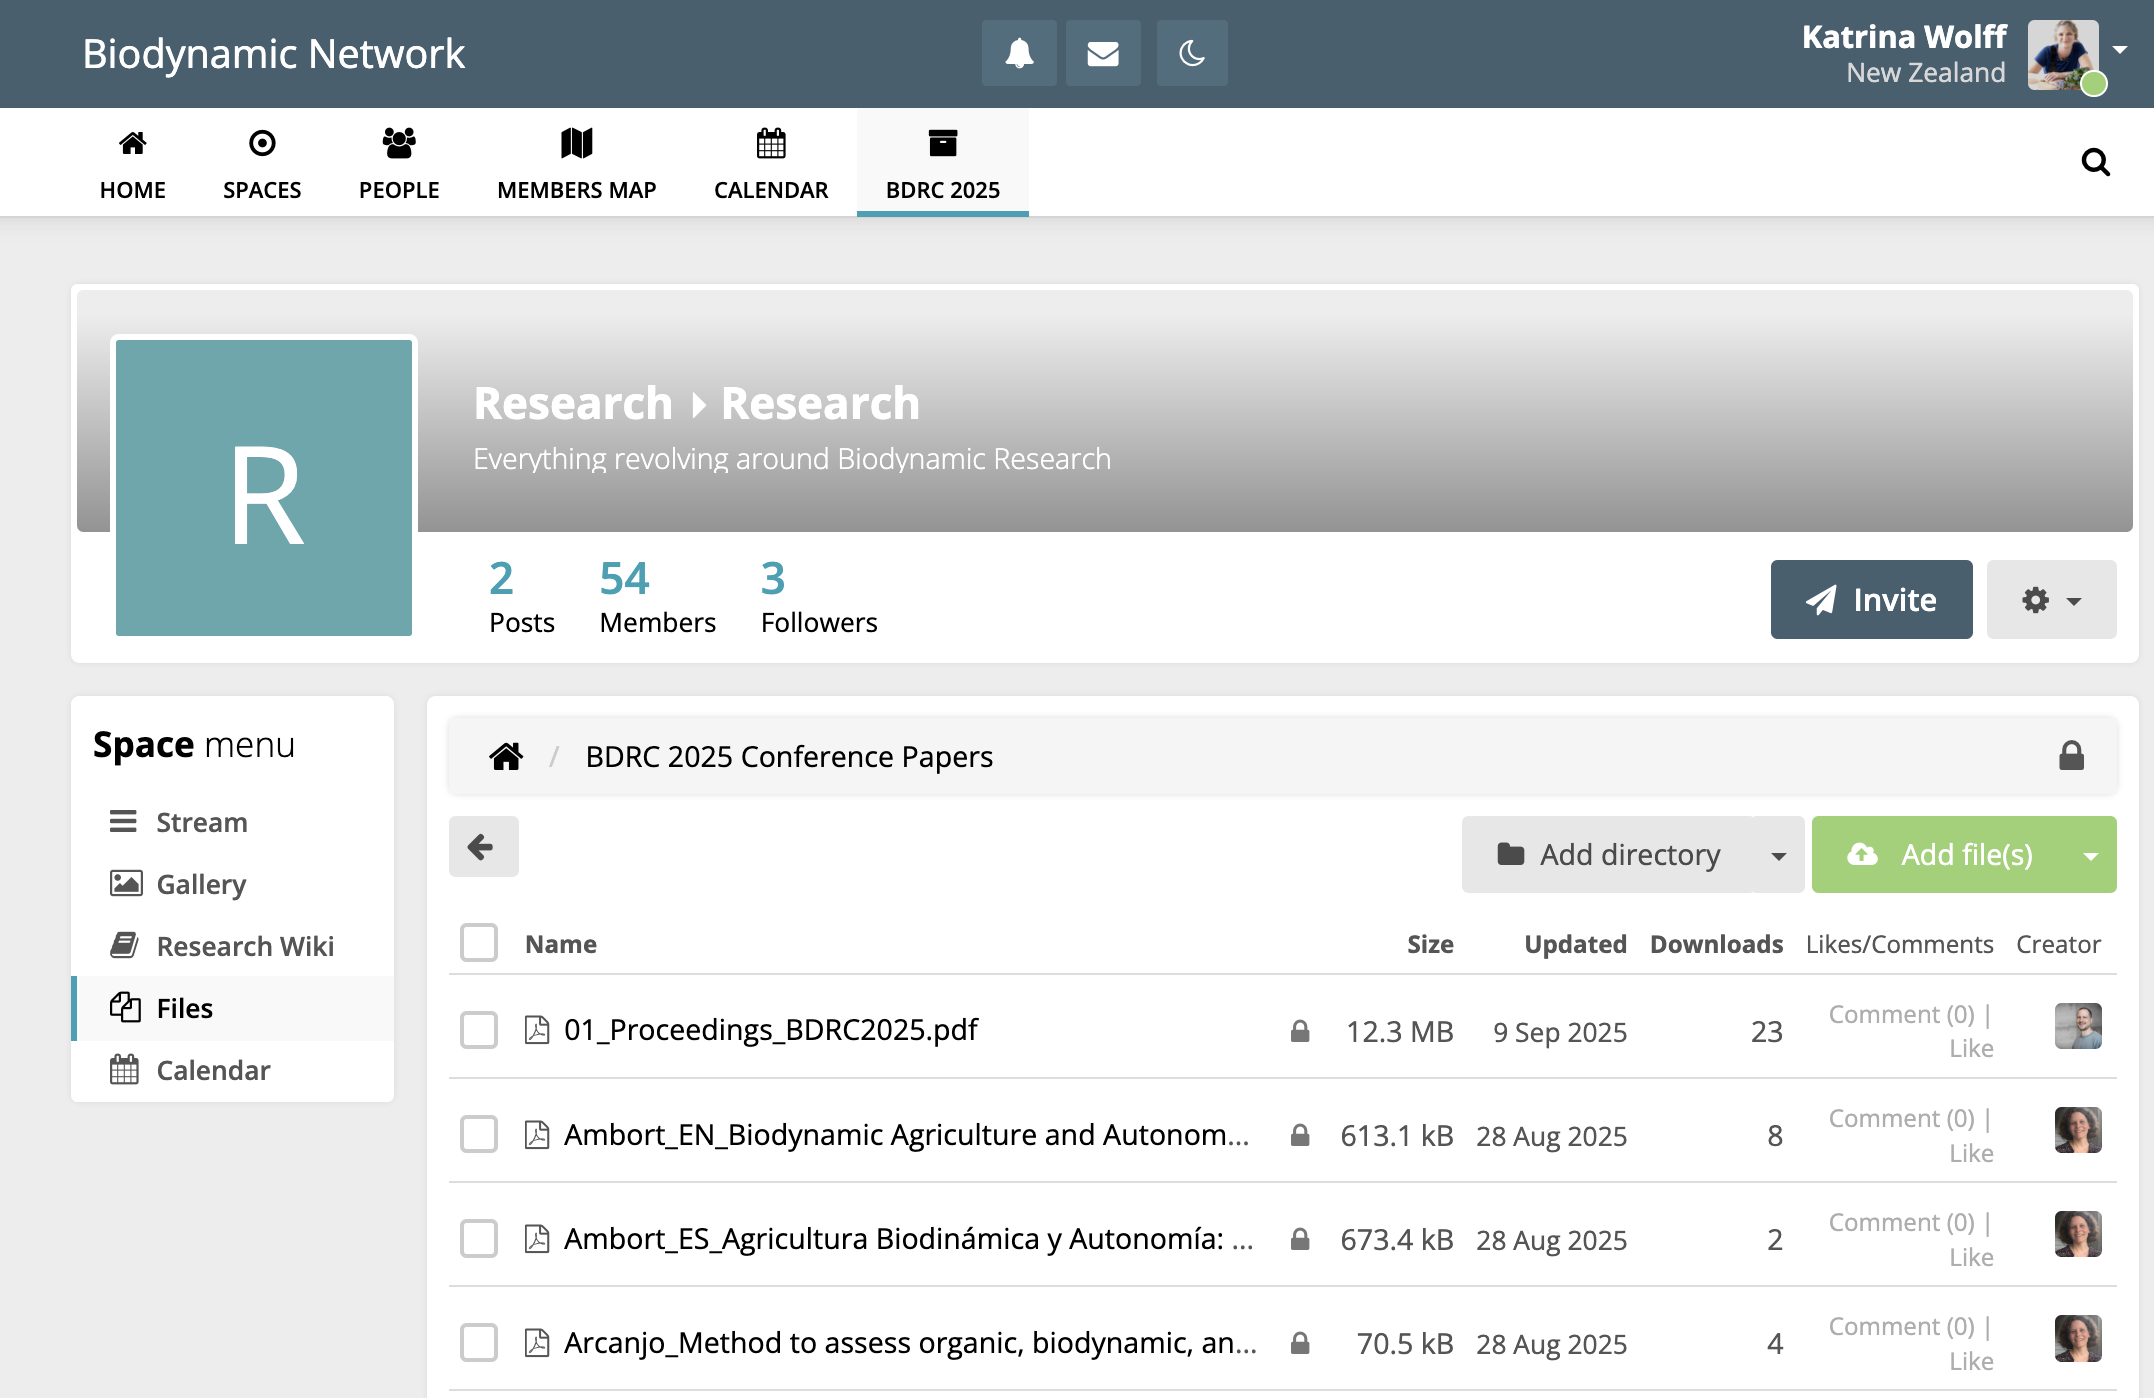Open the space settings gear dropdown
The height and width of the screenshot is (1398, 2154).
(x=2050, y=600)
